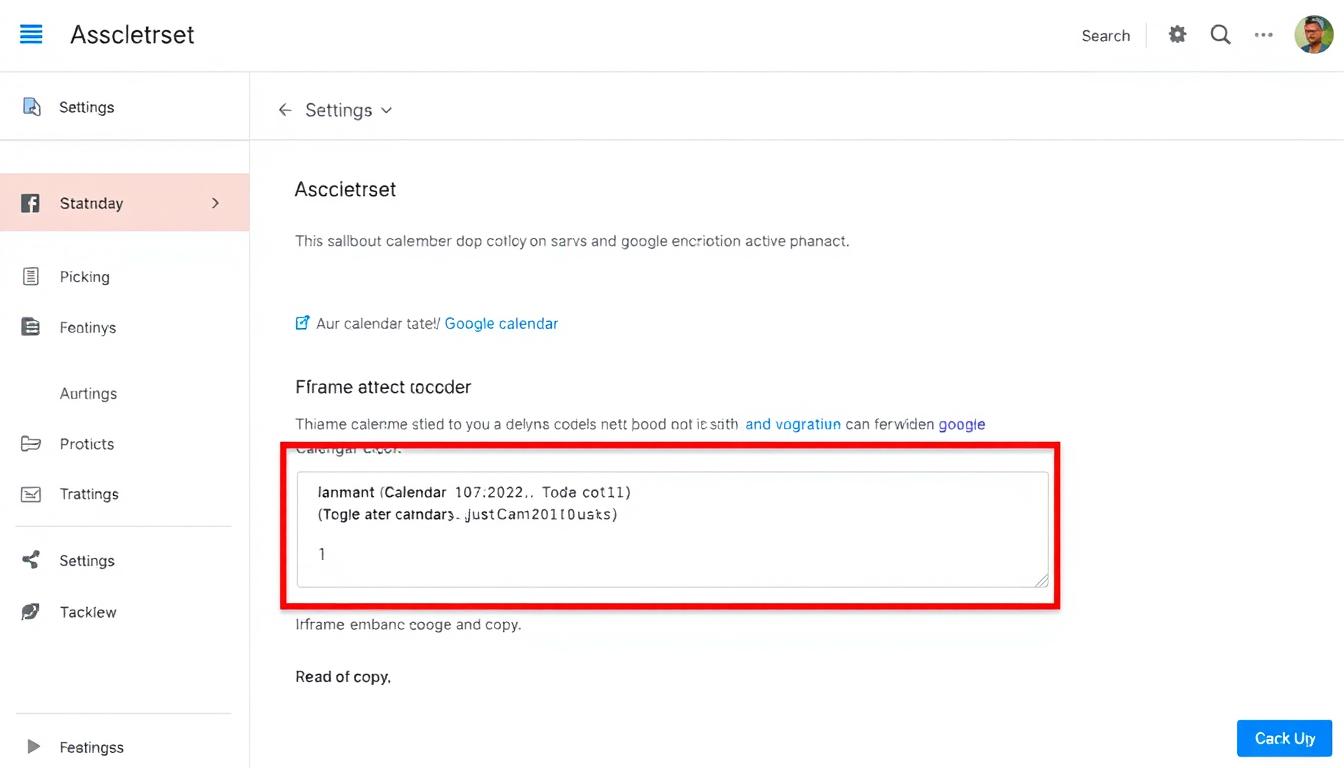
Task: Click the back arrow beside Settings
Action: pyautogui.click(x=285, y=110)
